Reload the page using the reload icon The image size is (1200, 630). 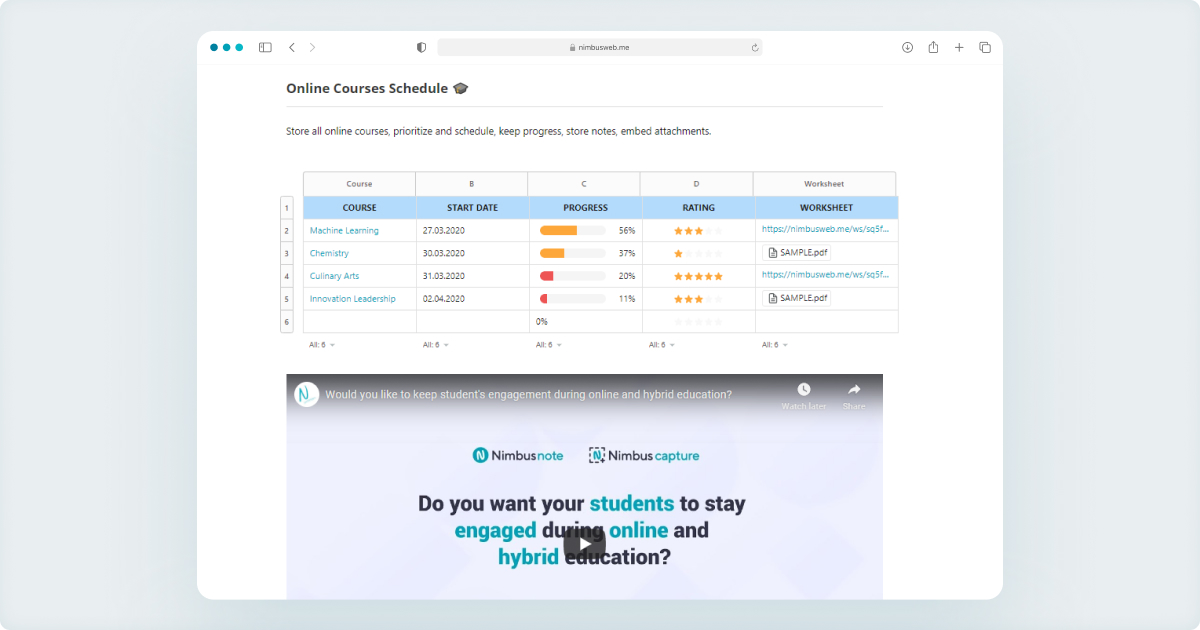755,47
